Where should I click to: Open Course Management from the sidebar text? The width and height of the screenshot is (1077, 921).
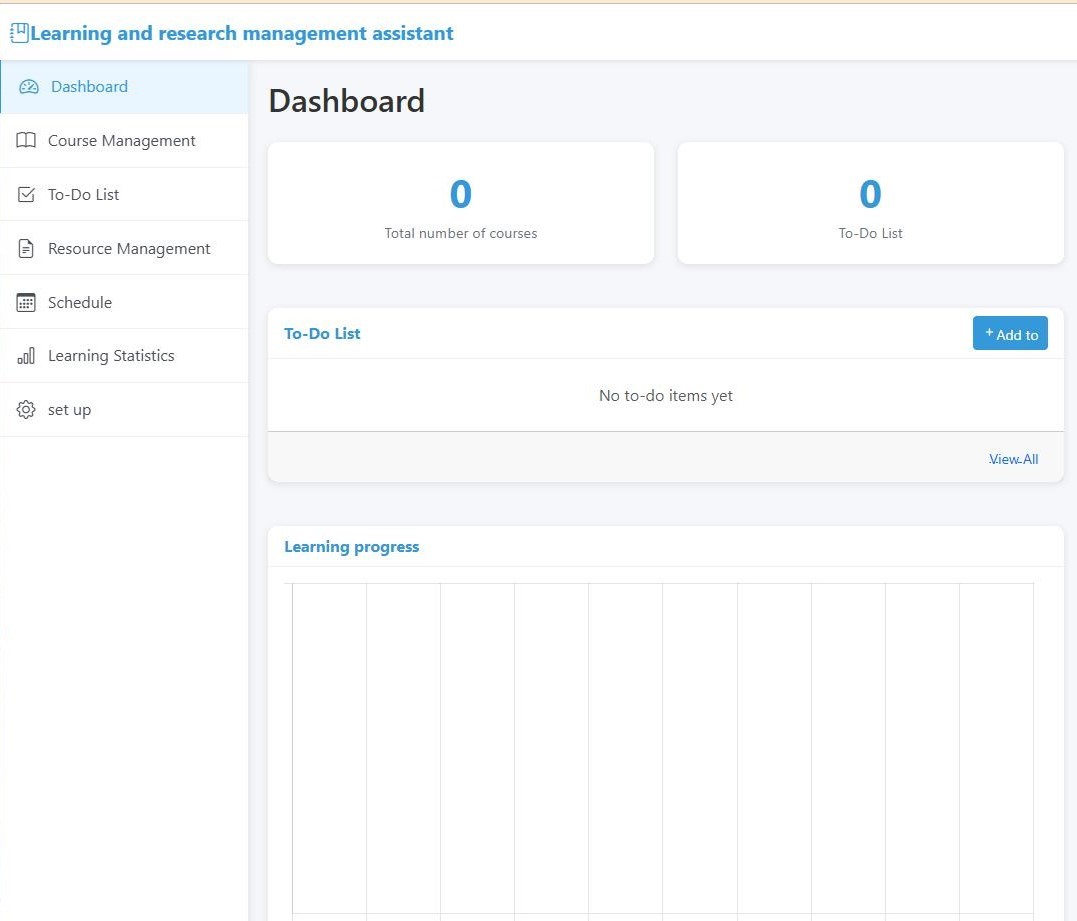121,141
